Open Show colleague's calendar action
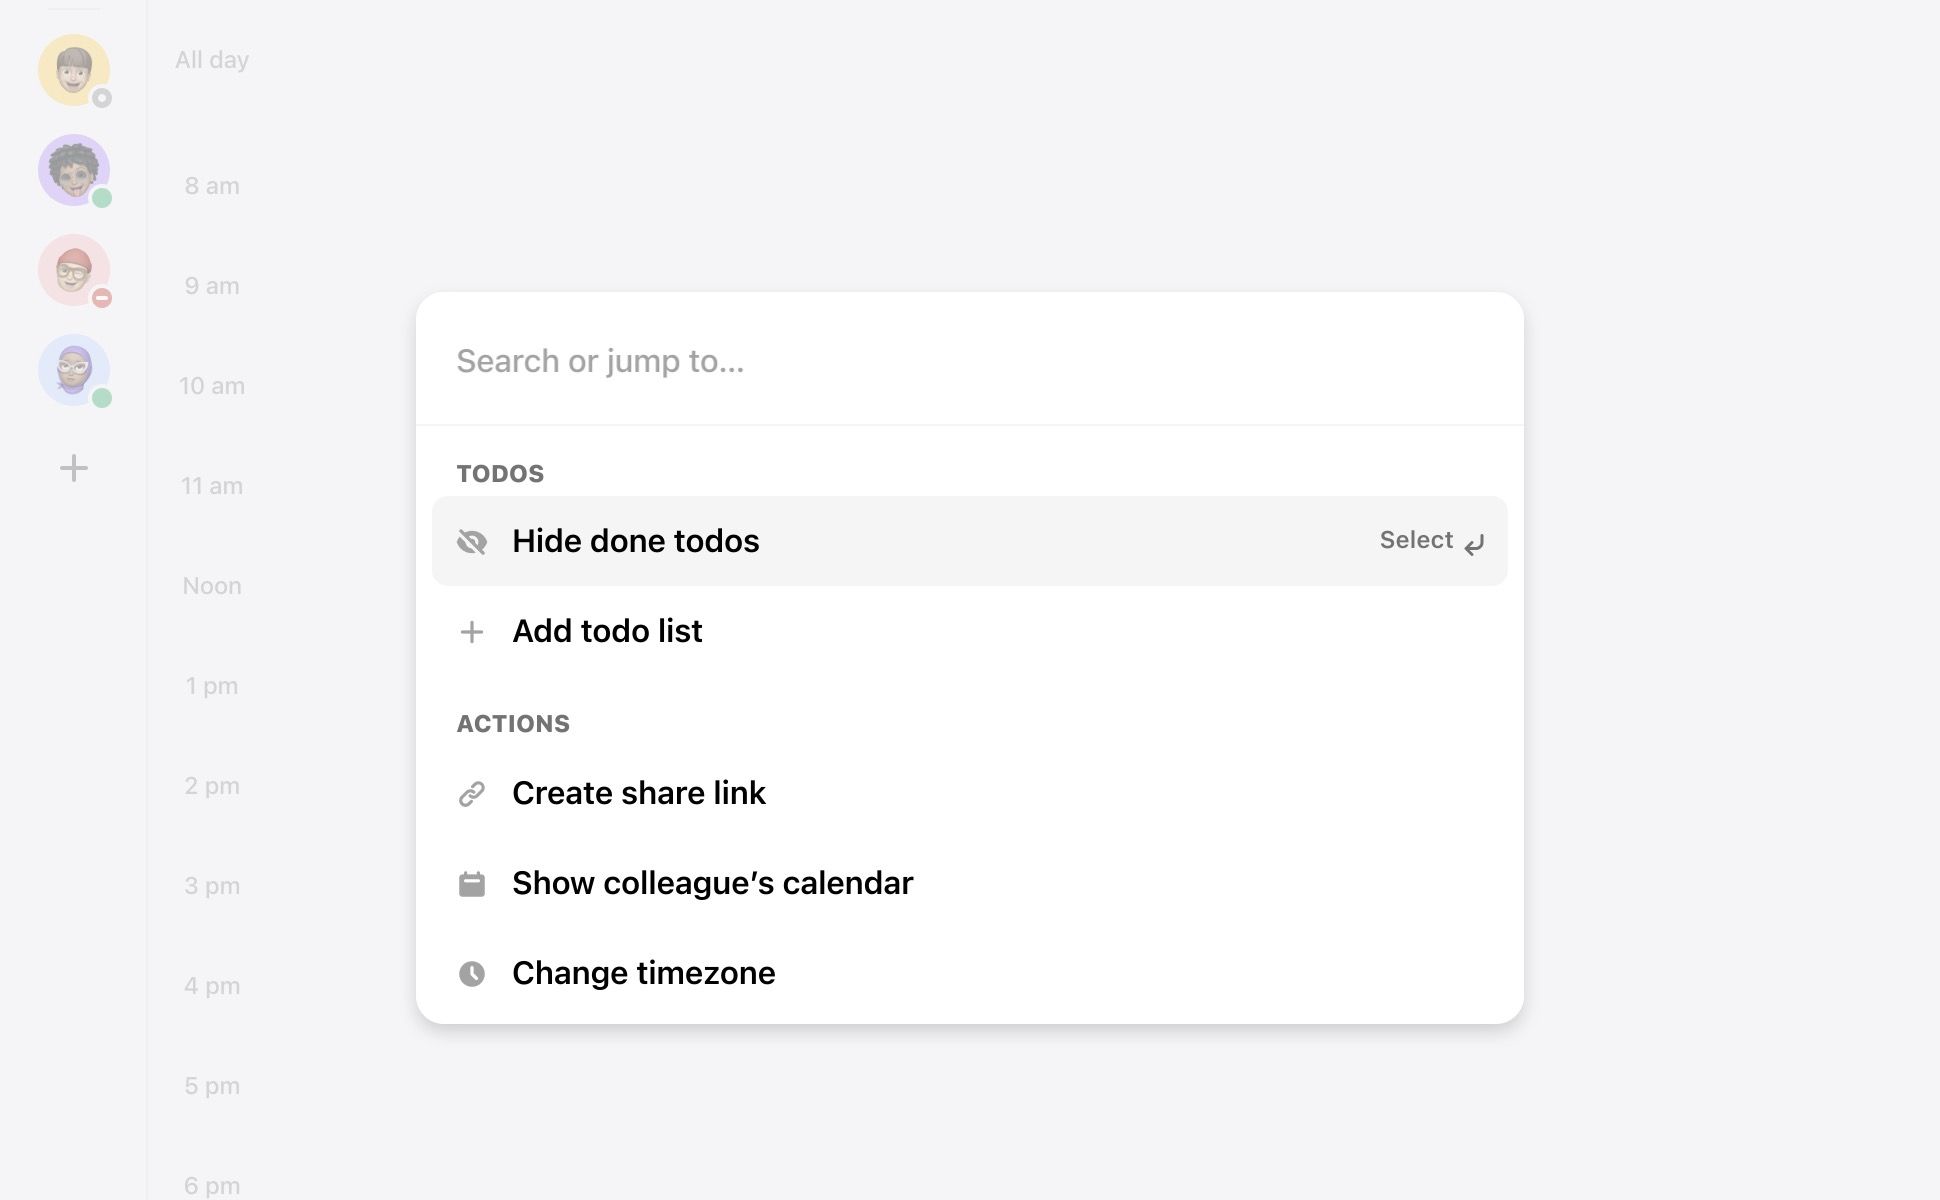The width and height of the screenshot is (1940, 1200). coord(712,883)
